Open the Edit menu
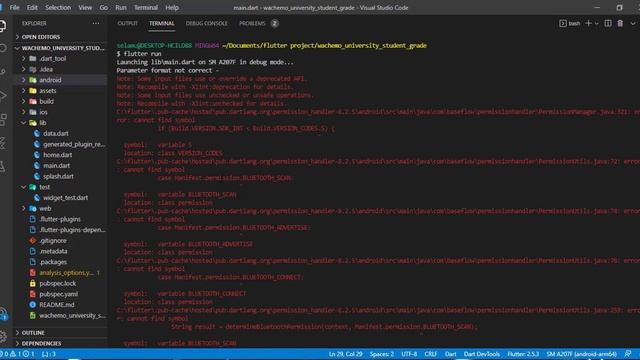 pos(32,7)
